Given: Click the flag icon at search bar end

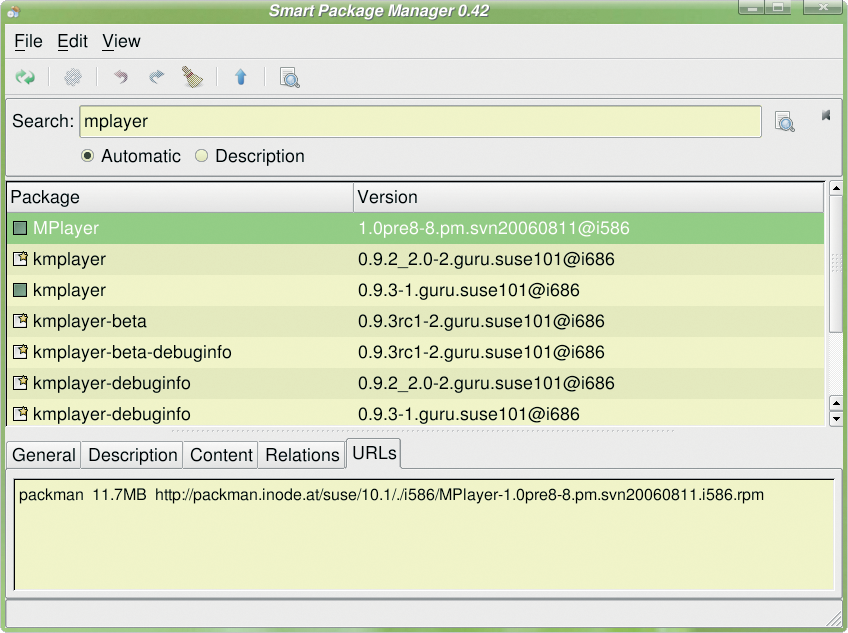Looking at the screenshot, I should (x=826, y=115).
